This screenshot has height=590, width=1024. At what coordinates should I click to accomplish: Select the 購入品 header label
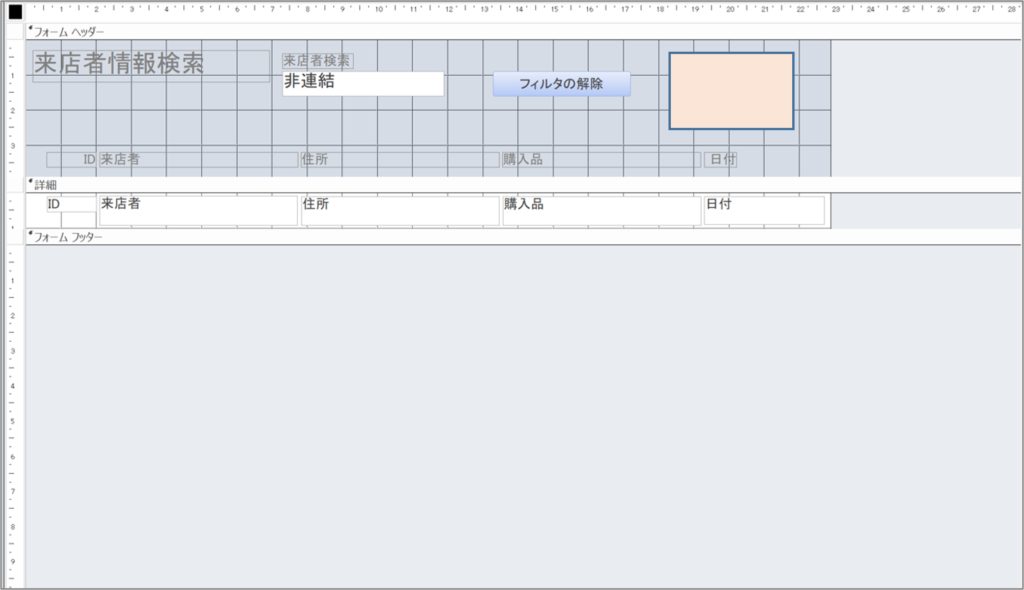coord(601,159)
